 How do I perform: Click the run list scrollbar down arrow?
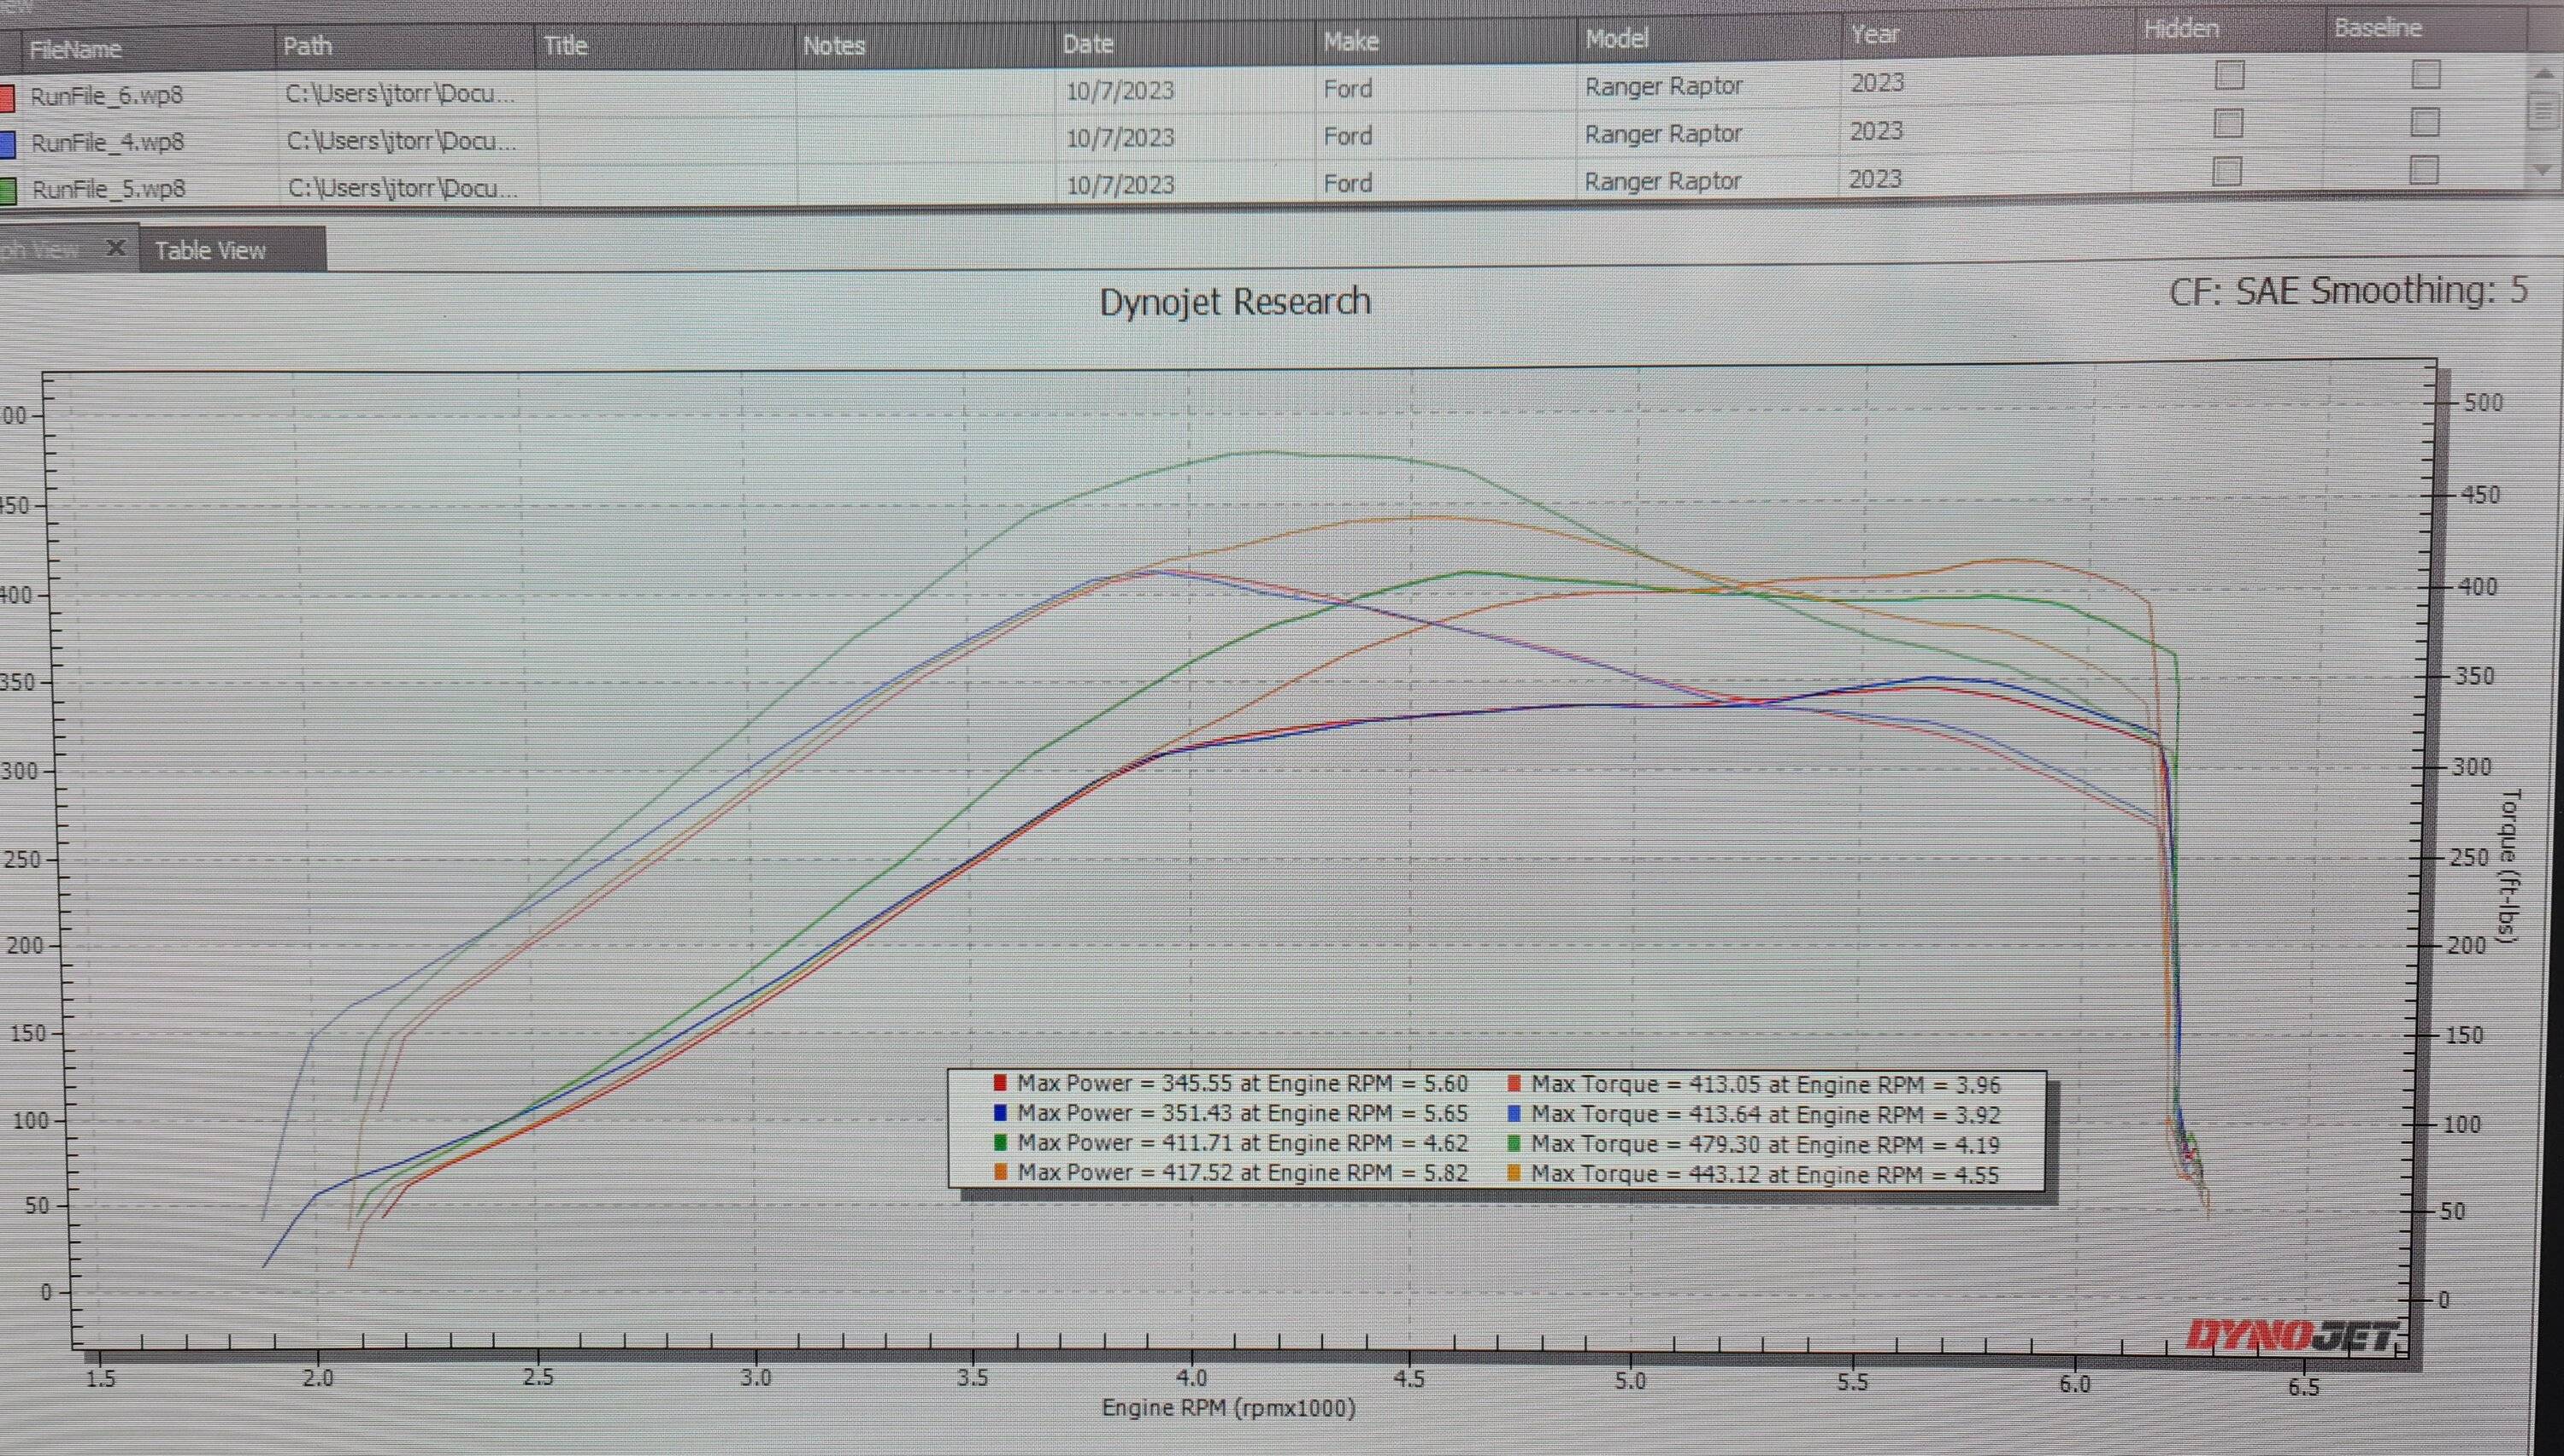[2543, 171]
